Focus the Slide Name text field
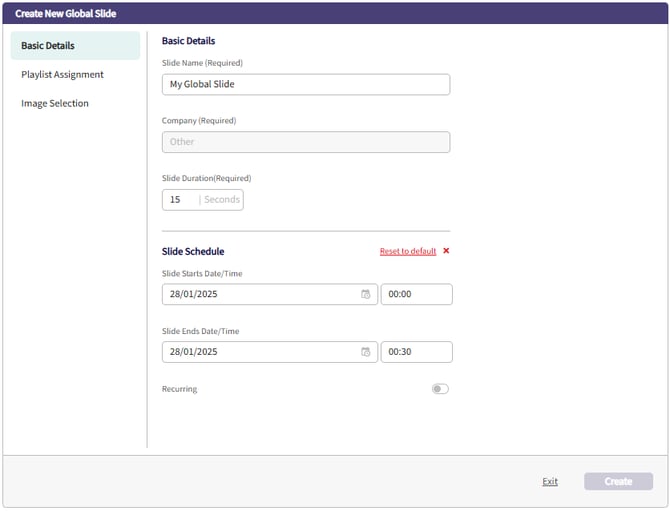This screenshot has height=511, width=670. pyautogui.click(x=305, y=85)
